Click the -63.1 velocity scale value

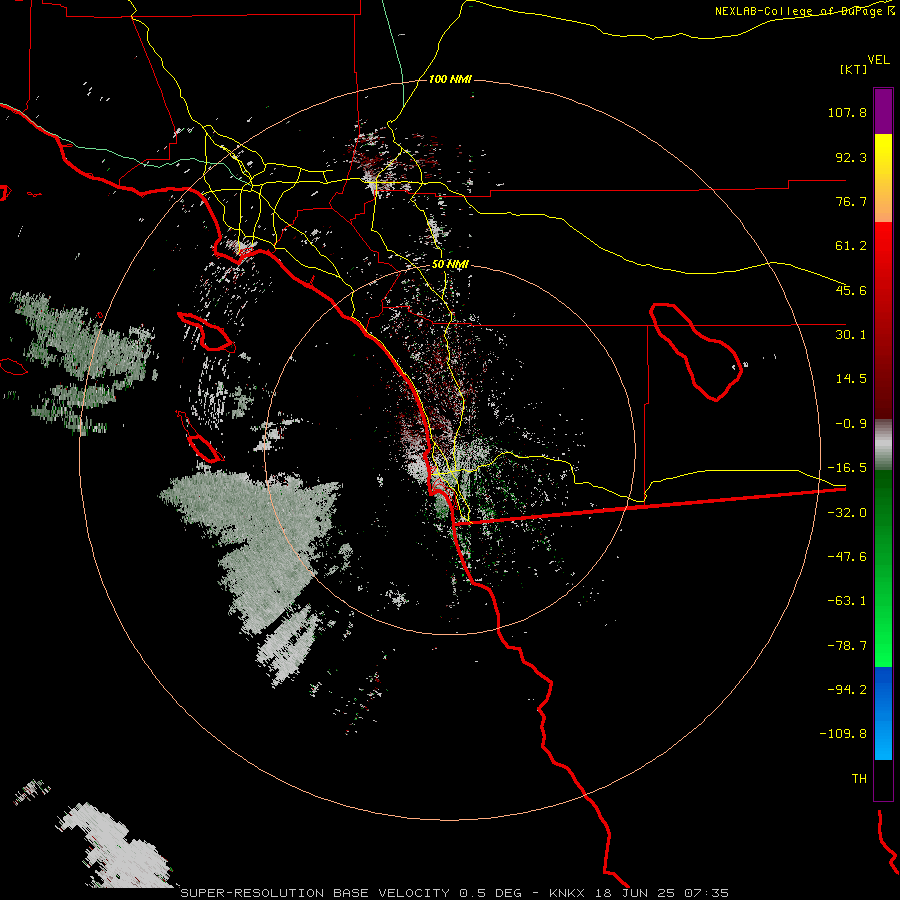tap(847, 601)
